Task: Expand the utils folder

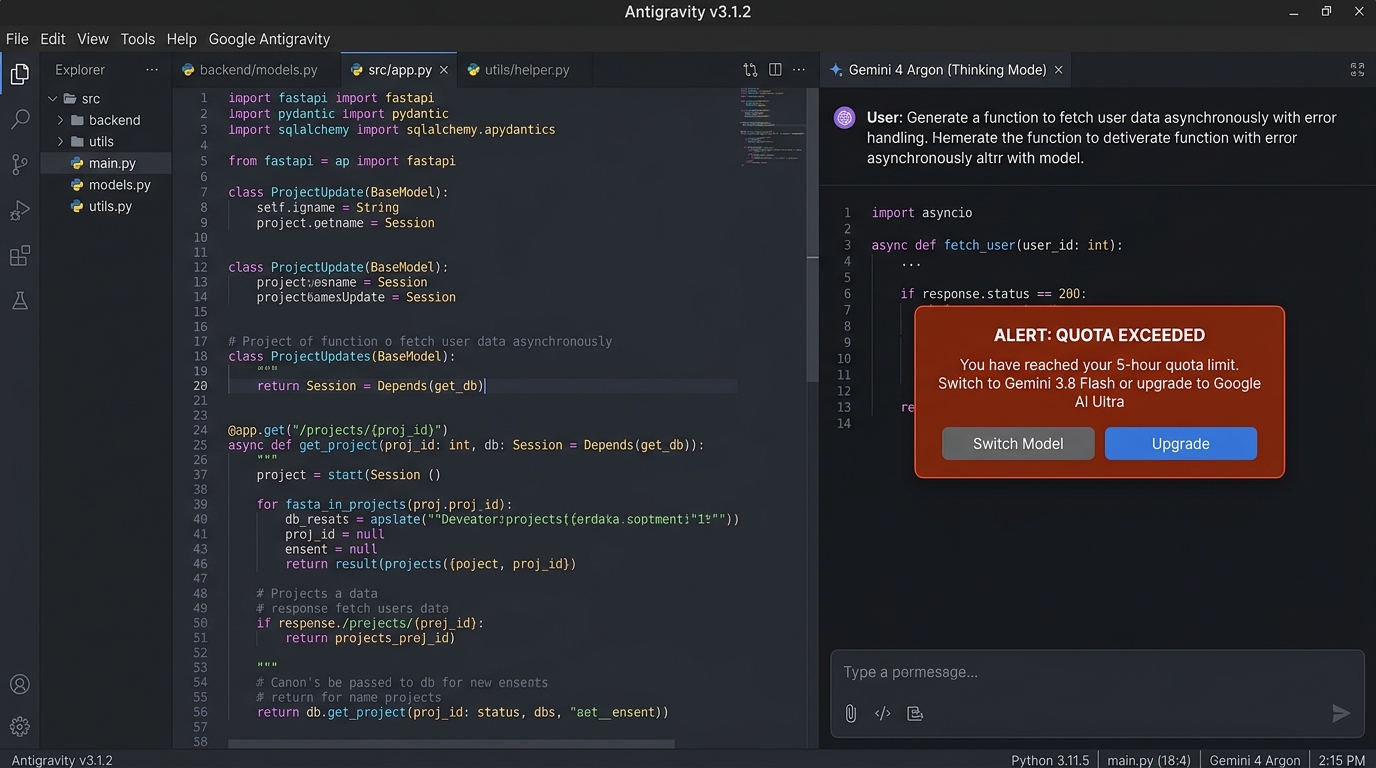Action: pos(61,141)
